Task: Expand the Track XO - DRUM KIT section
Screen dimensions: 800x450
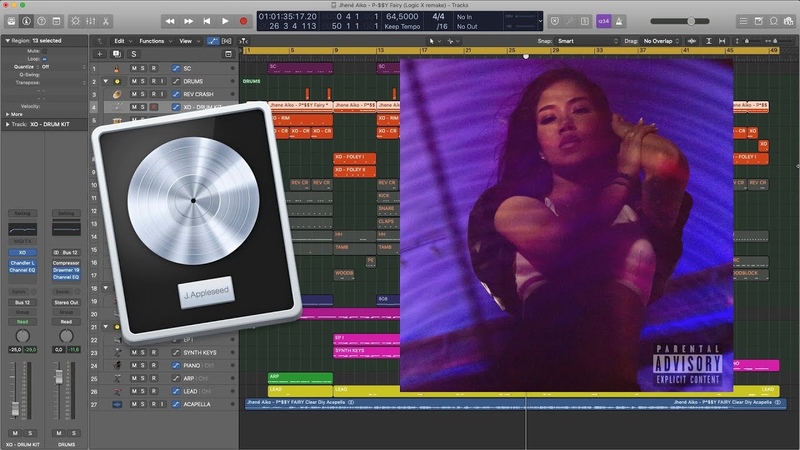Action: [7, 124]
